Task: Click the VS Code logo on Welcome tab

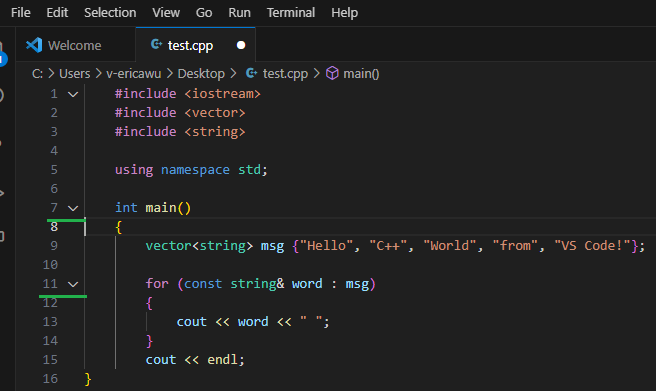Action: click(34, 45)
